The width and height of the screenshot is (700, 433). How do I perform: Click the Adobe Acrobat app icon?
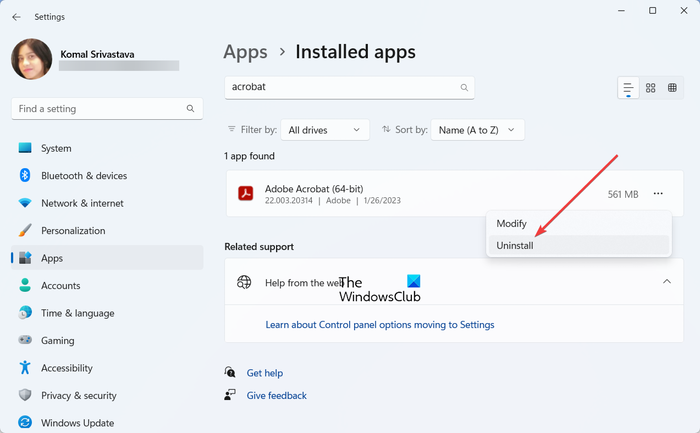tap(245, 194)
